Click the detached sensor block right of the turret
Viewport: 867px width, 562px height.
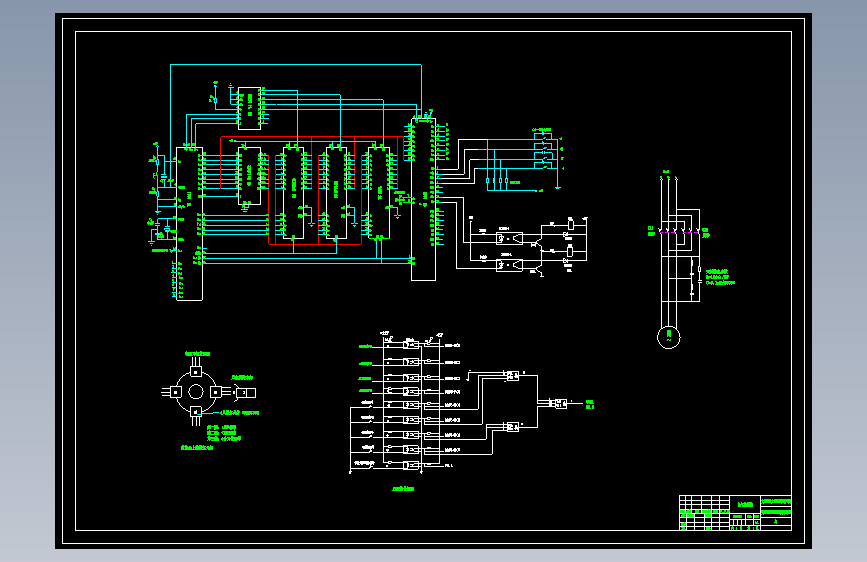[247, 393]
